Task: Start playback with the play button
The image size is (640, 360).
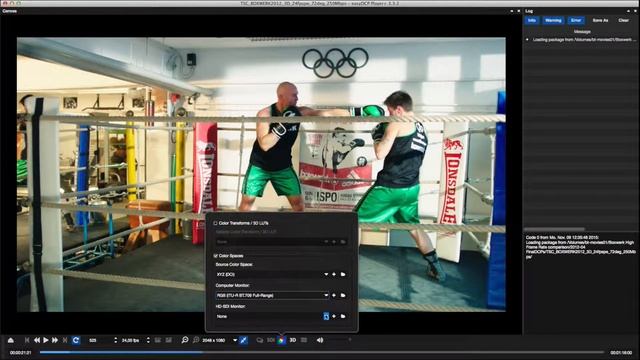Action: 46,340
